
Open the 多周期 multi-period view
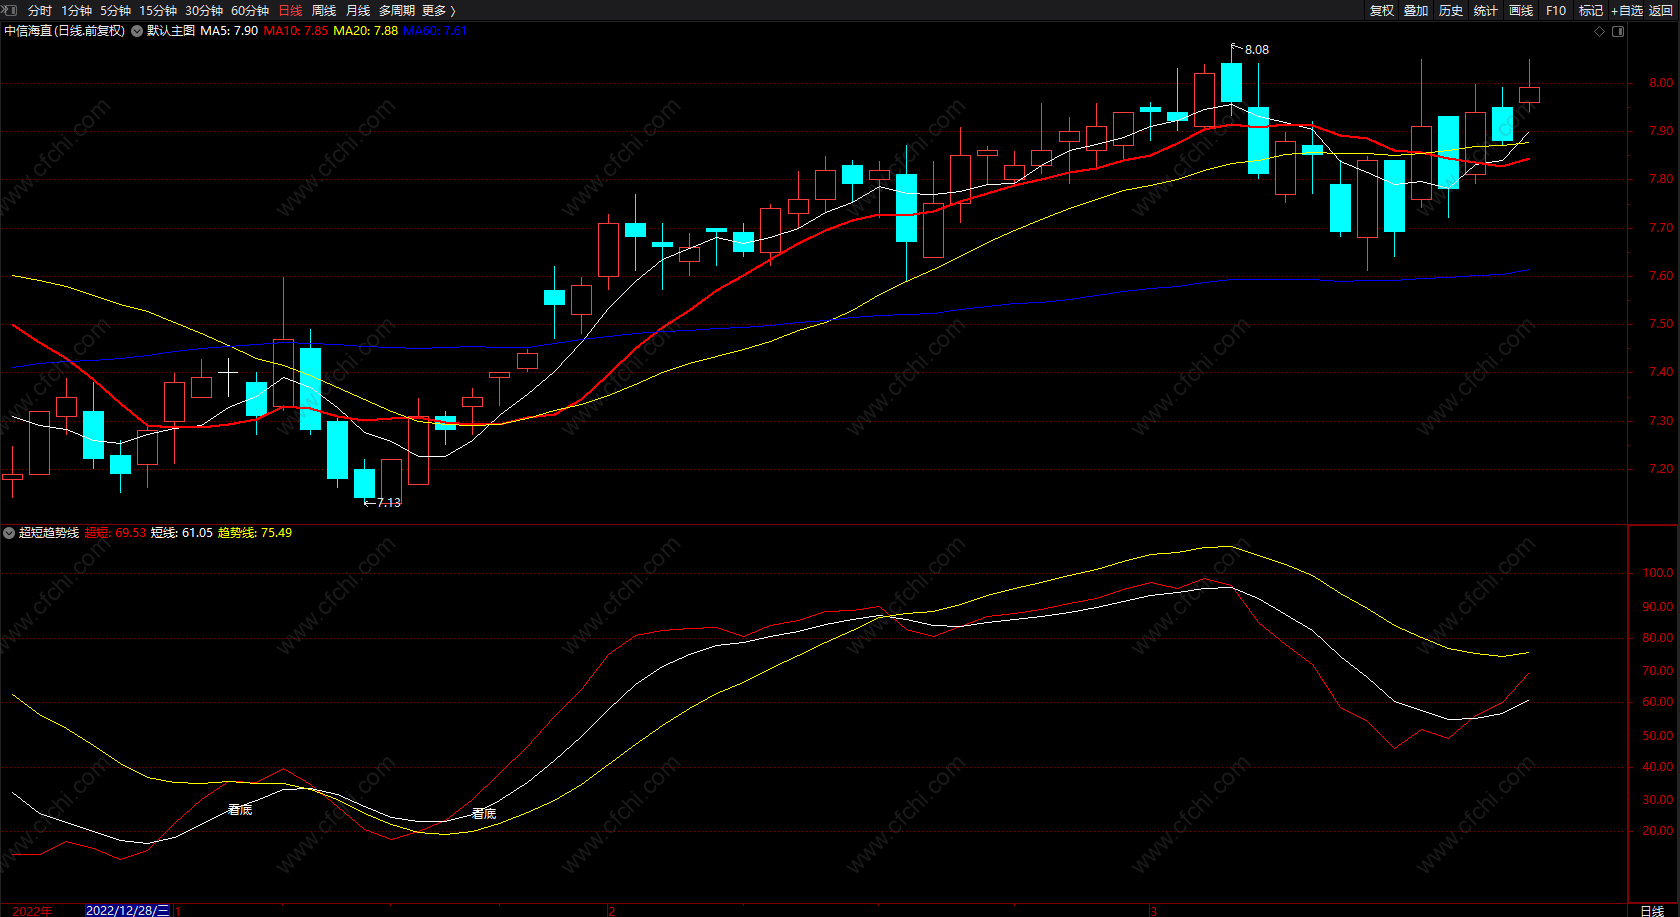coord(397,10)
